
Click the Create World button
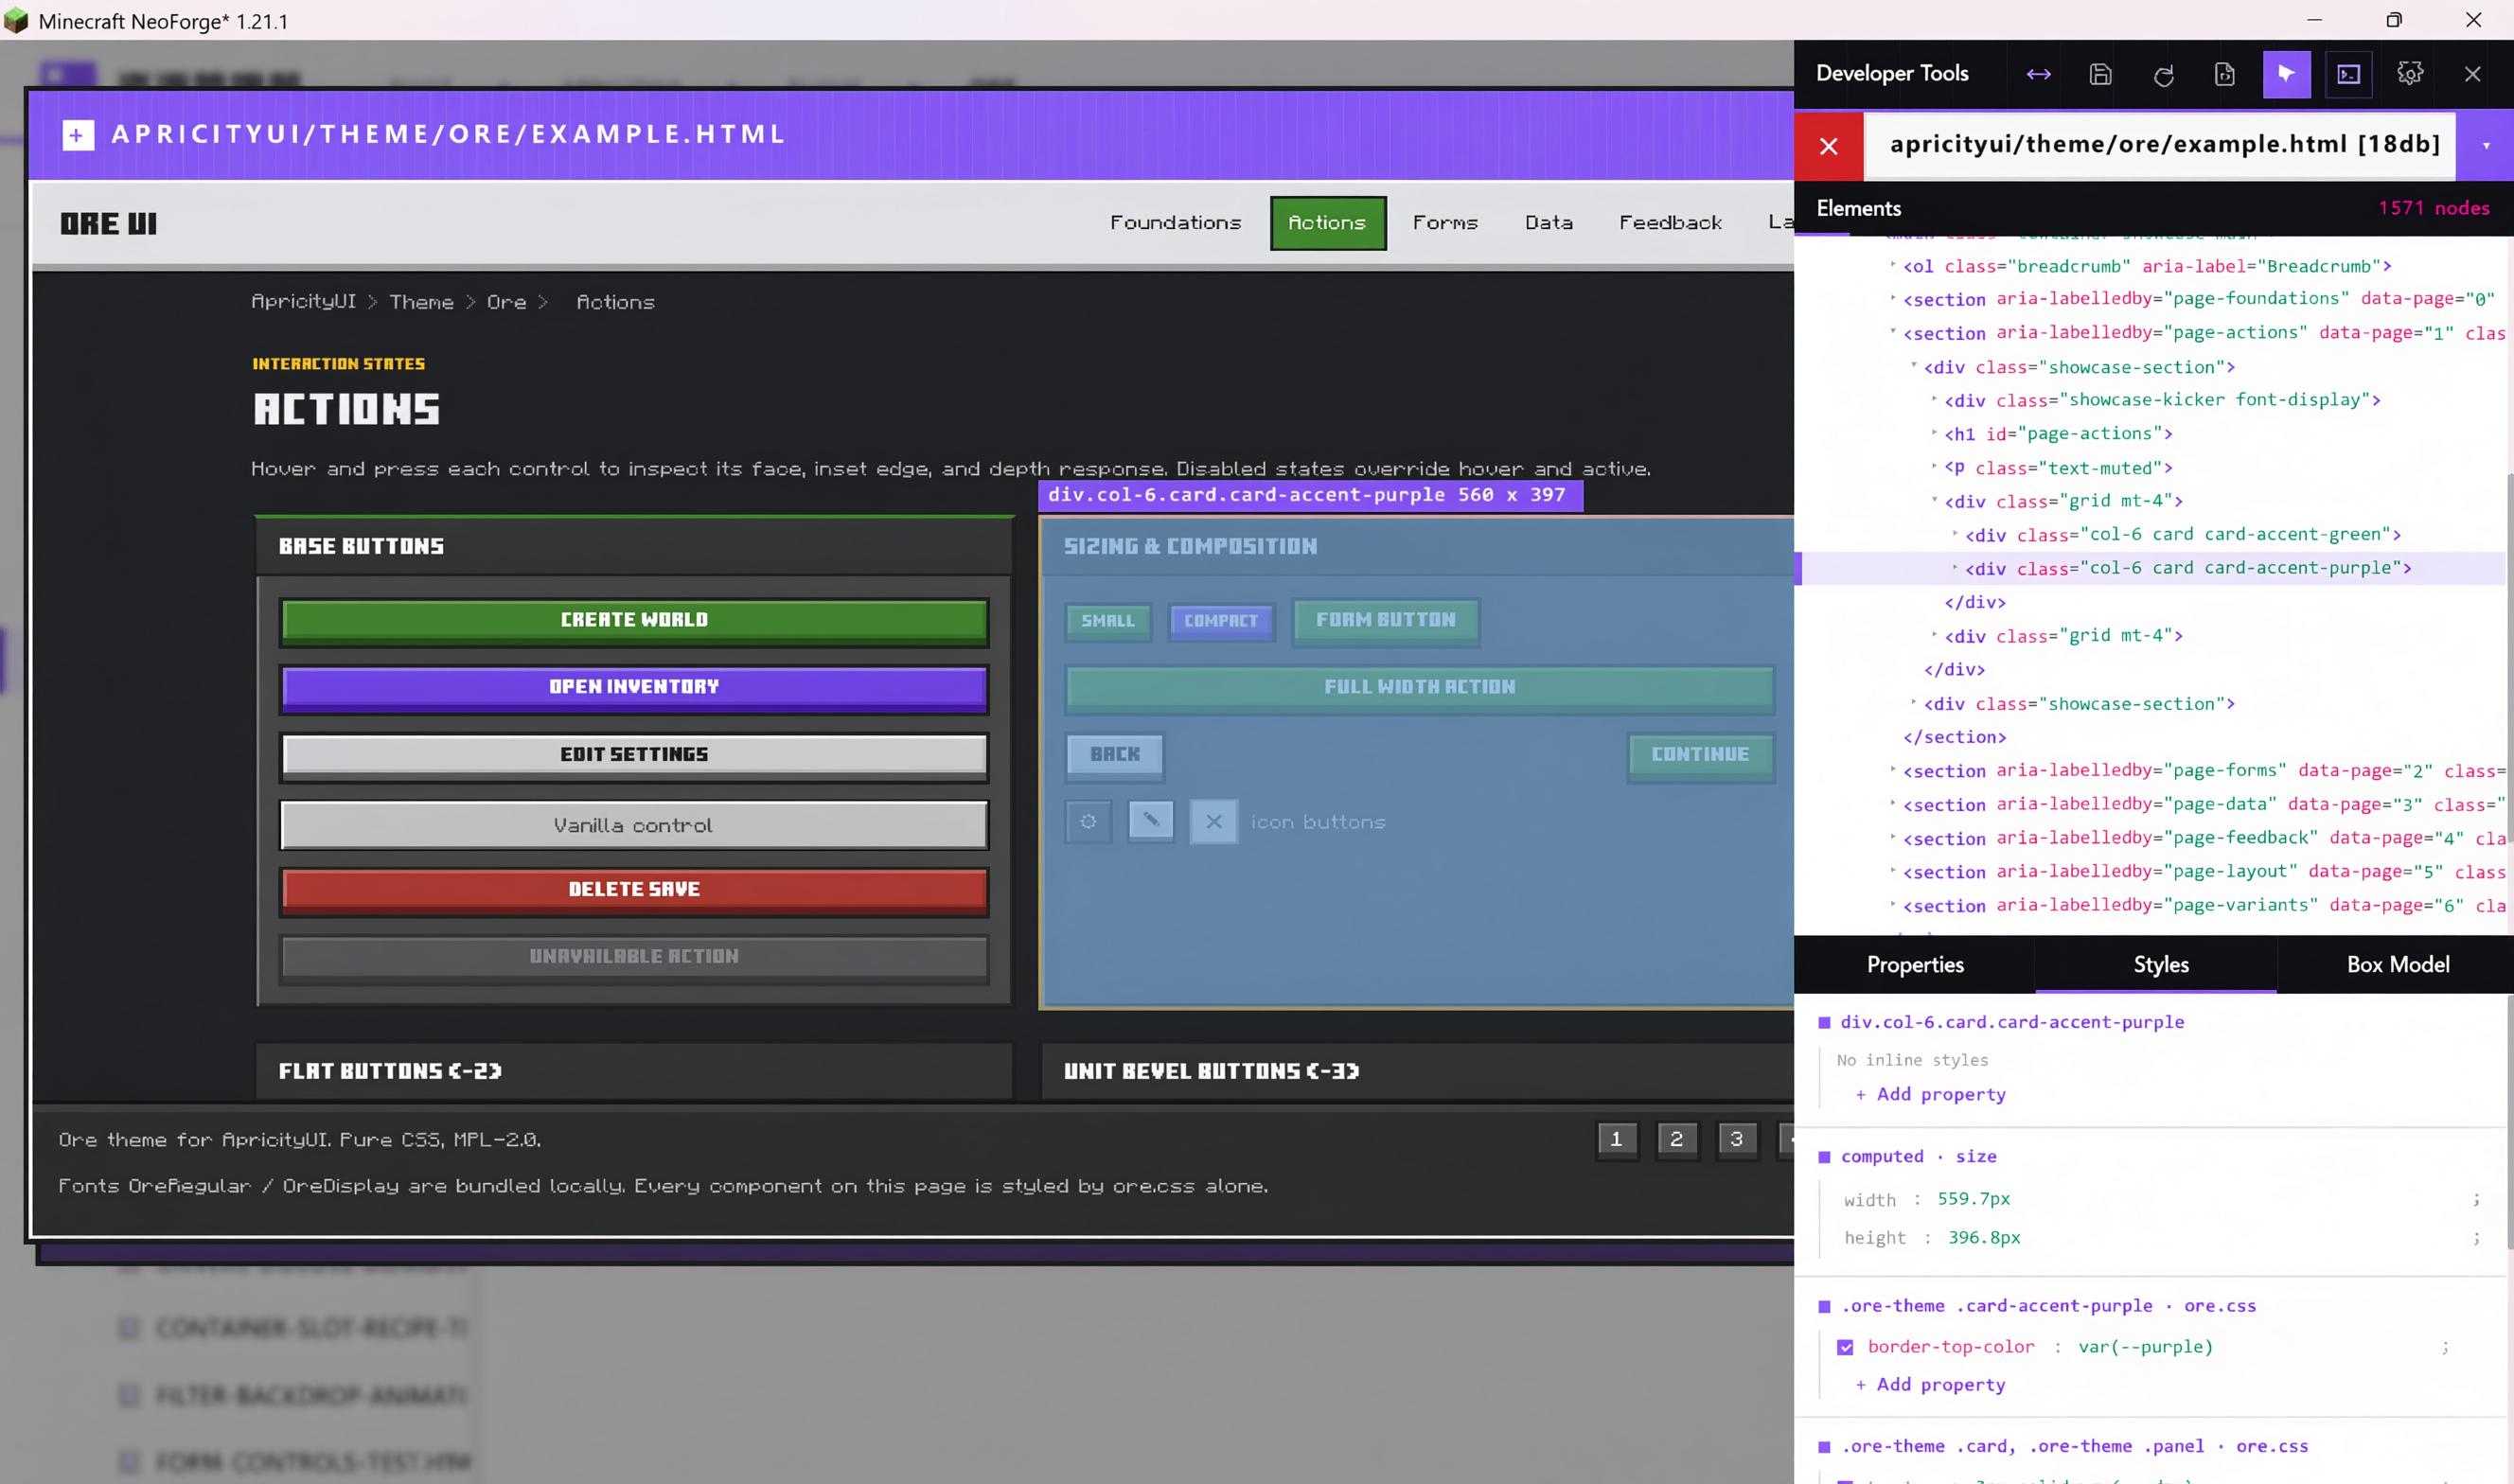point(634,621)
